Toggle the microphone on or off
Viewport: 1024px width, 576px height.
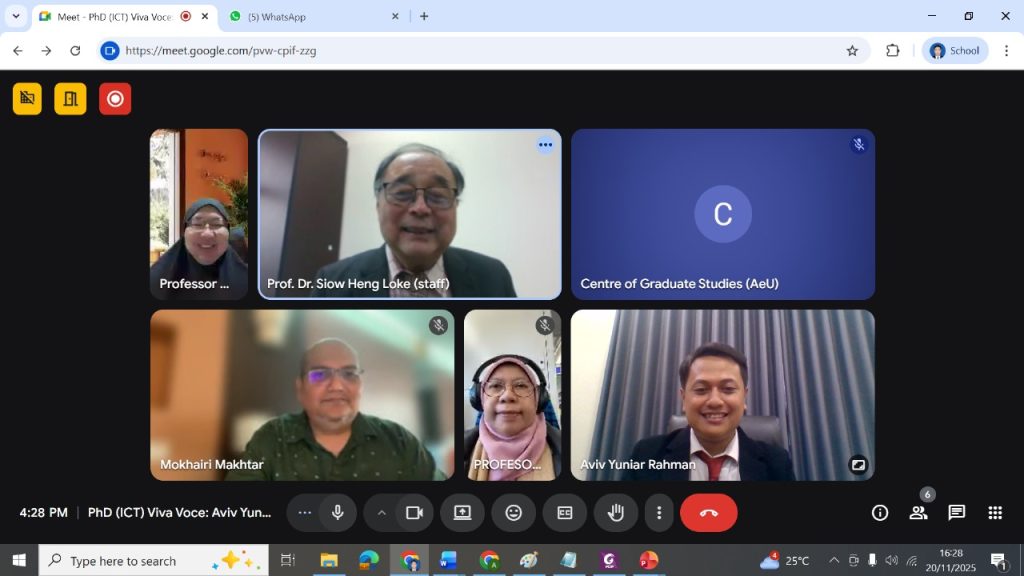(x=338, y=513)
